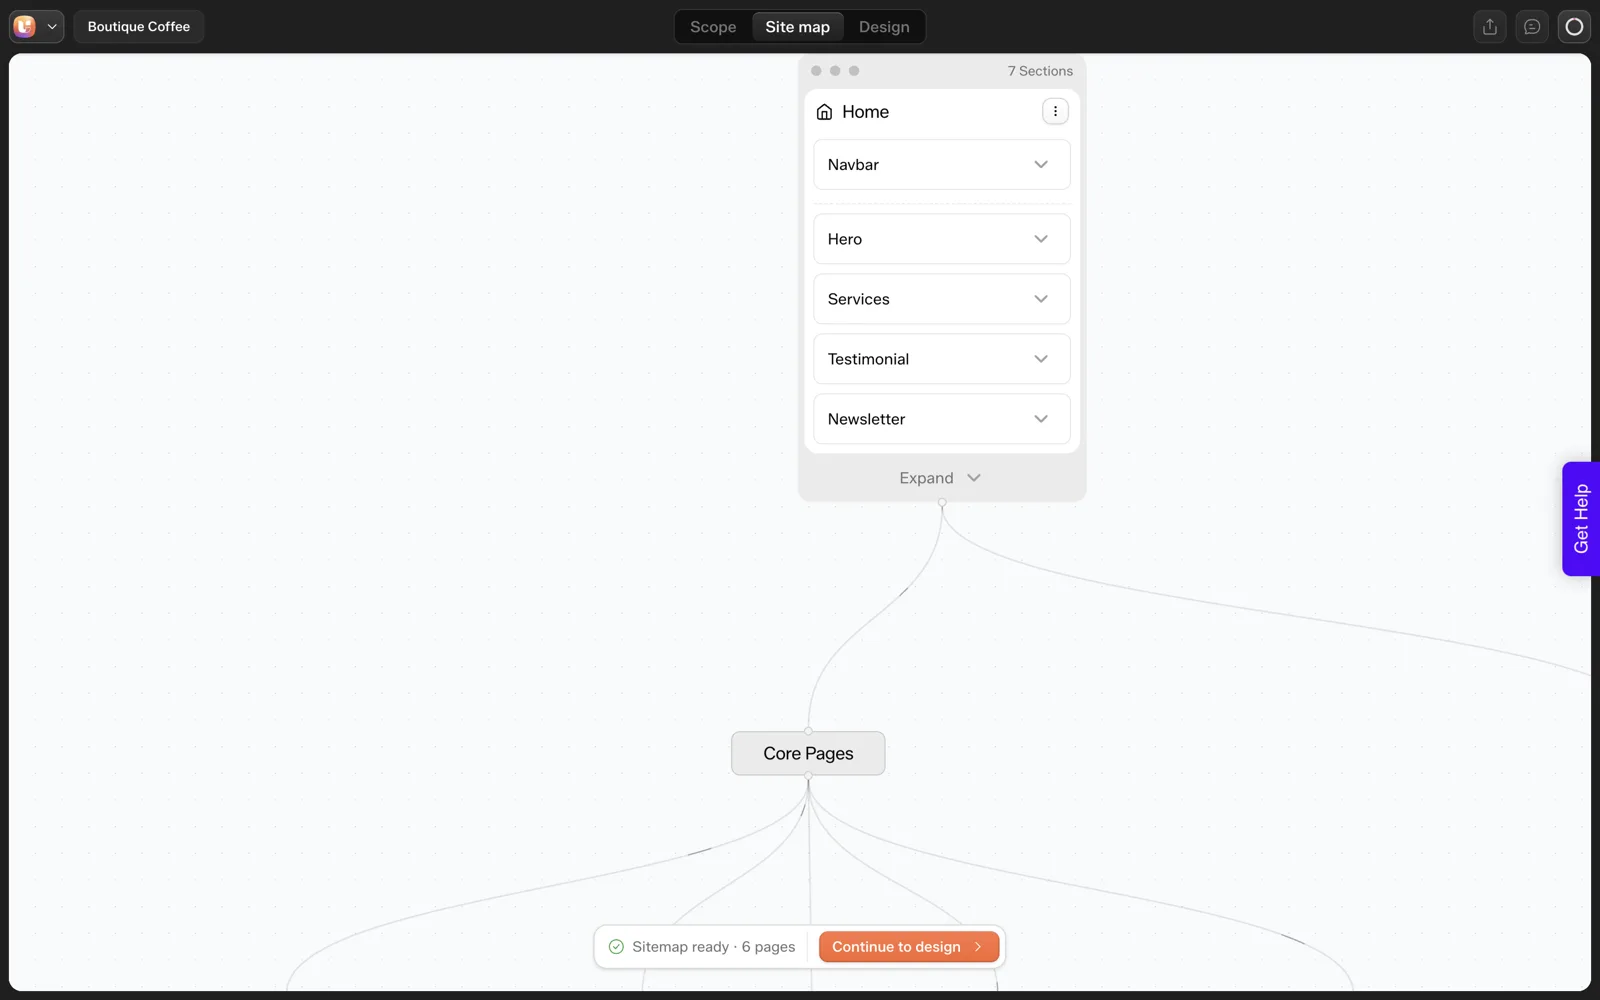Viewport: 1600px width, 1000px height.
Task: Expand the Navbar section chevron
Action: [x=1041, y=164]
